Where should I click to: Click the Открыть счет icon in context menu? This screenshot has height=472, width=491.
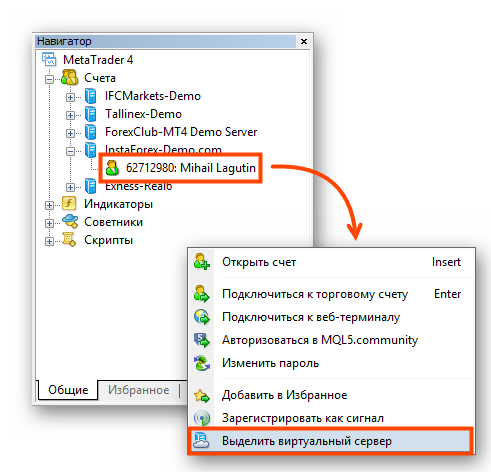(x=202, y=262)
